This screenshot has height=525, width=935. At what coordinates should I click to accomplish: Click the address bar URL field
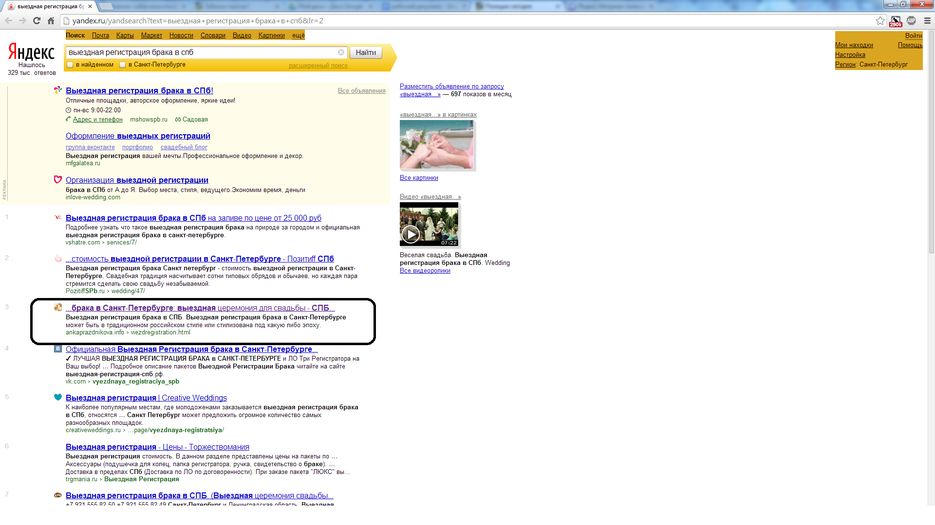pyautogui.click(x=465, y=20)
